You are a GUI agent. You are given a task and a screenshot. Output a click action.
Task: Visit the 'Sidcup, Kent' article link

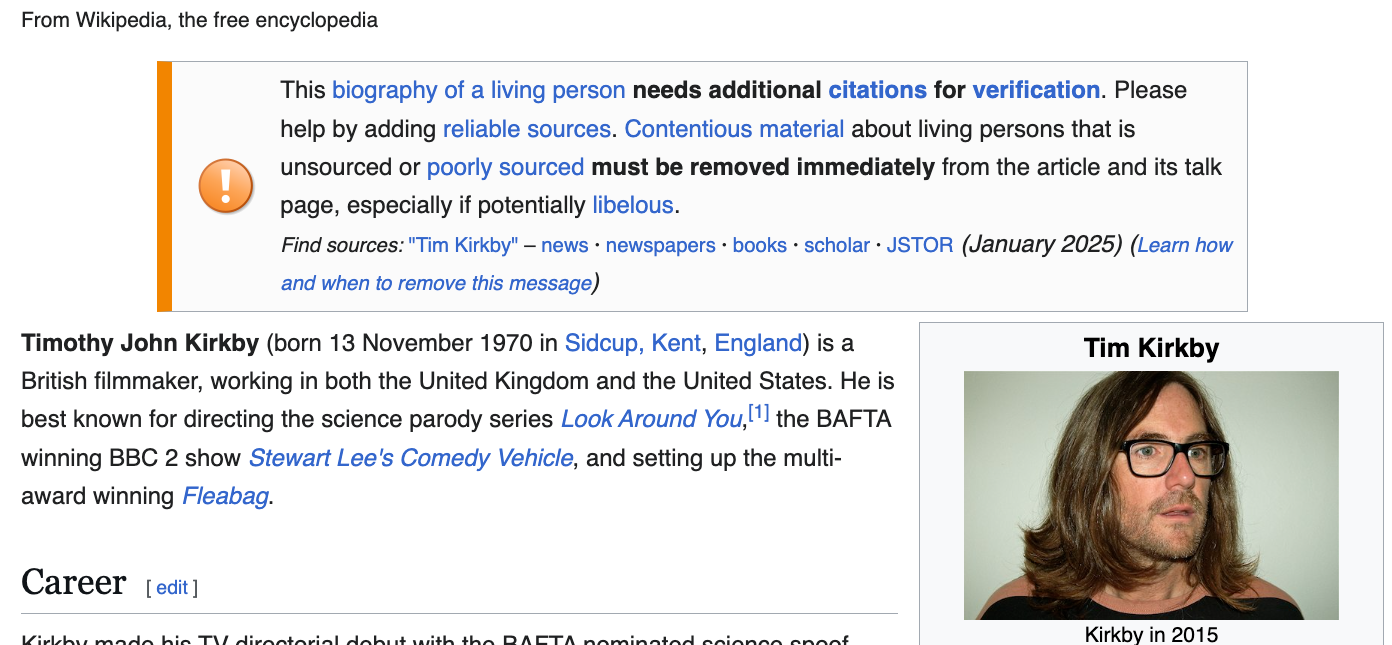(x=632, y=343)
